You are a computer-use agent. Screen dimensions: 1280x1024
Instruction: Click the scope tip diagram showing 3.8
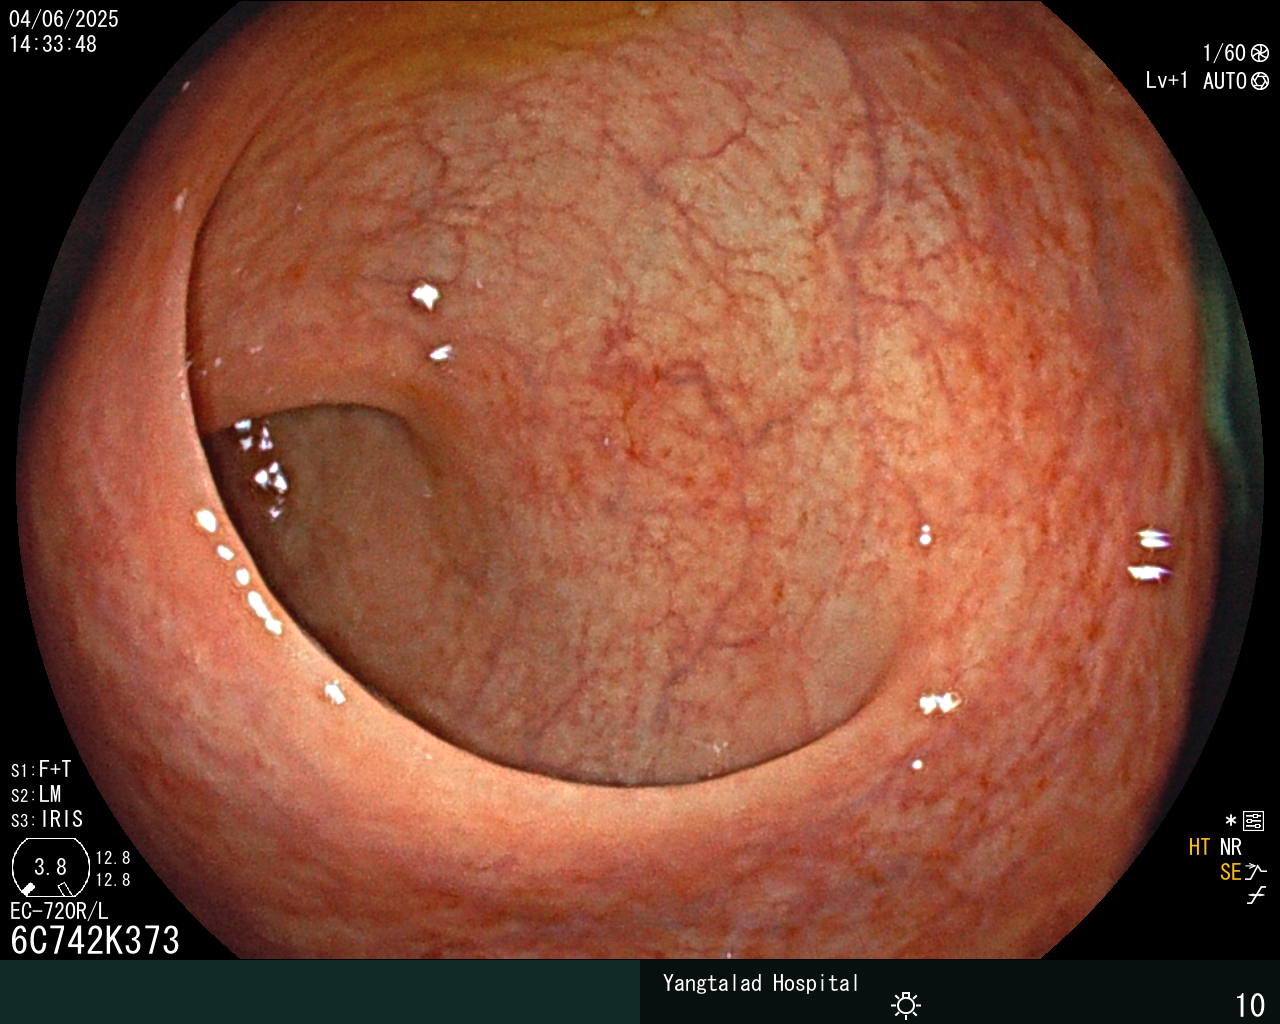(x=50, y=867)
